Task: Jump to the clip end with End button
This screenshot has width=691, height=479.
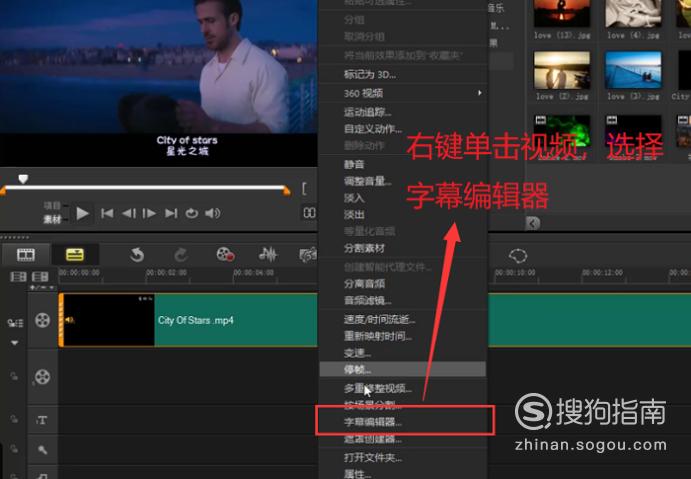Action: [x=171, y=214]
